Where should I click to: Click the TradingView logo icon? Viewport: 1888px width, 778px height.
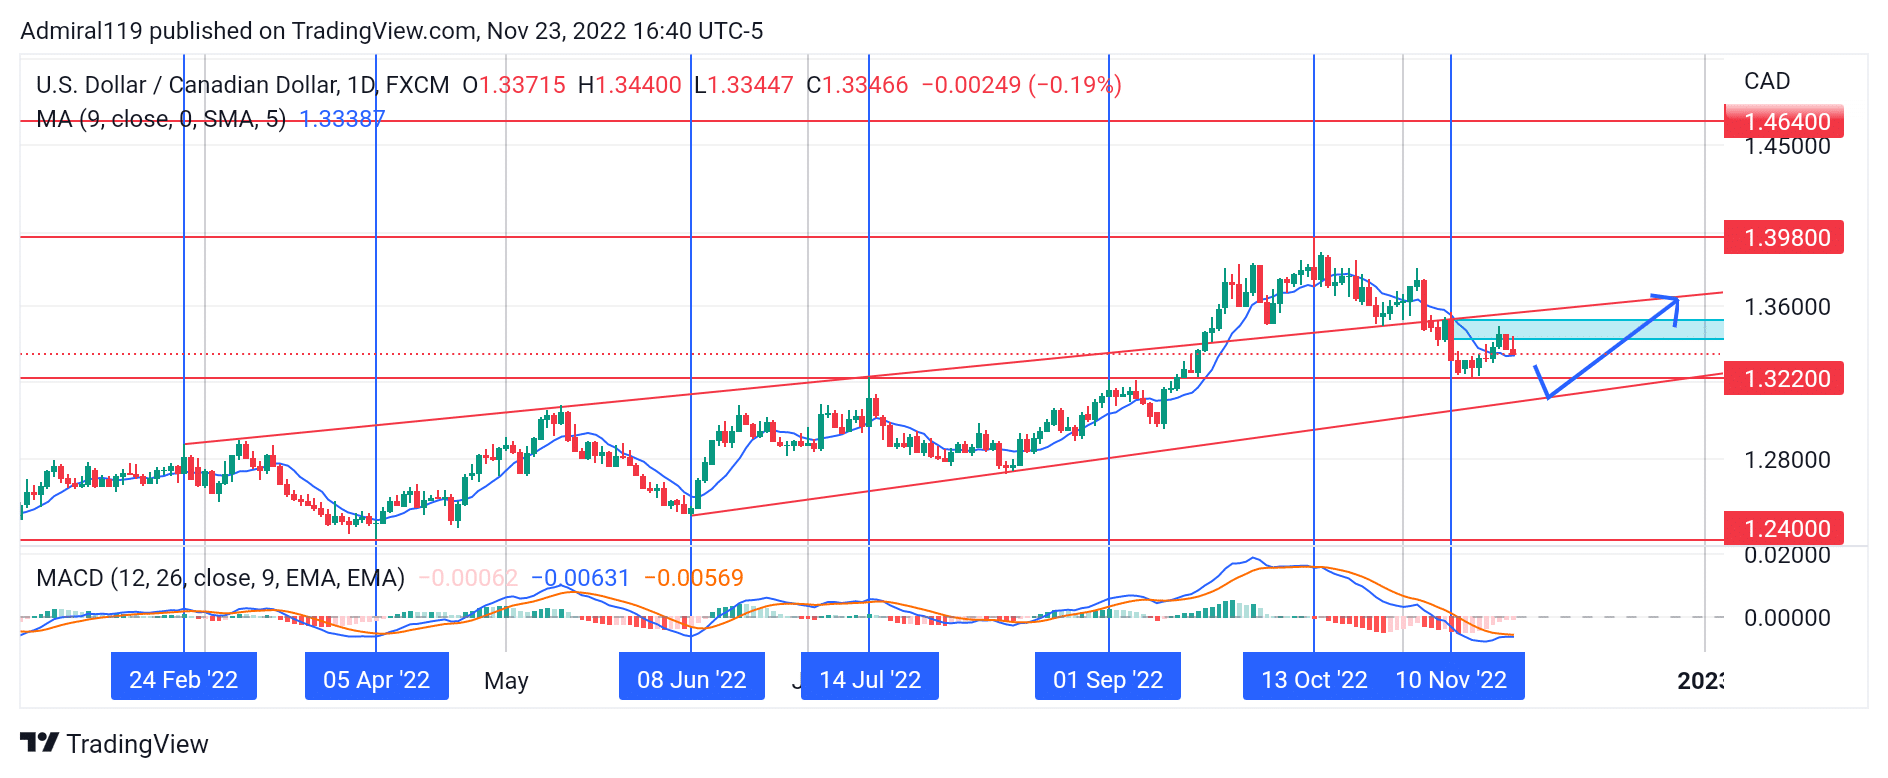(x=39, y=743)
